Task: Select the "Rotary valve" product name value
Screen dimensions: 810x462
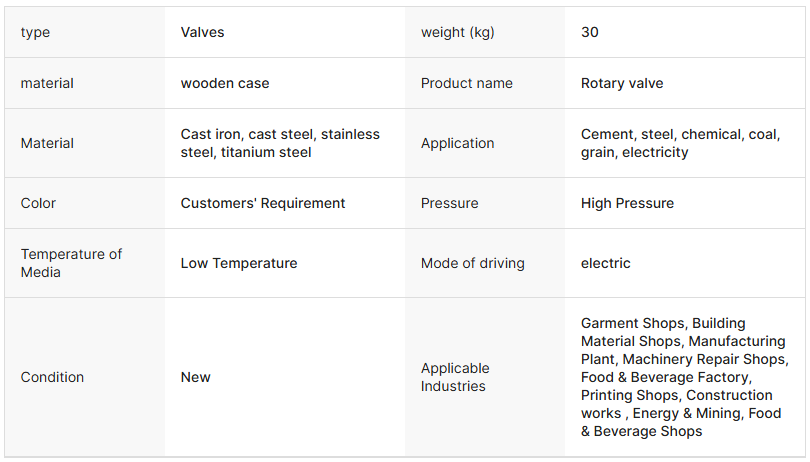Action: (x=621, y=83)
